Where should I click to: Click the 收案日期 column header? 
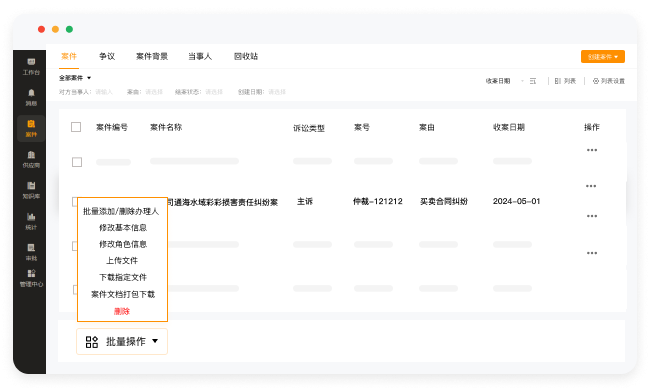[509, 128]
